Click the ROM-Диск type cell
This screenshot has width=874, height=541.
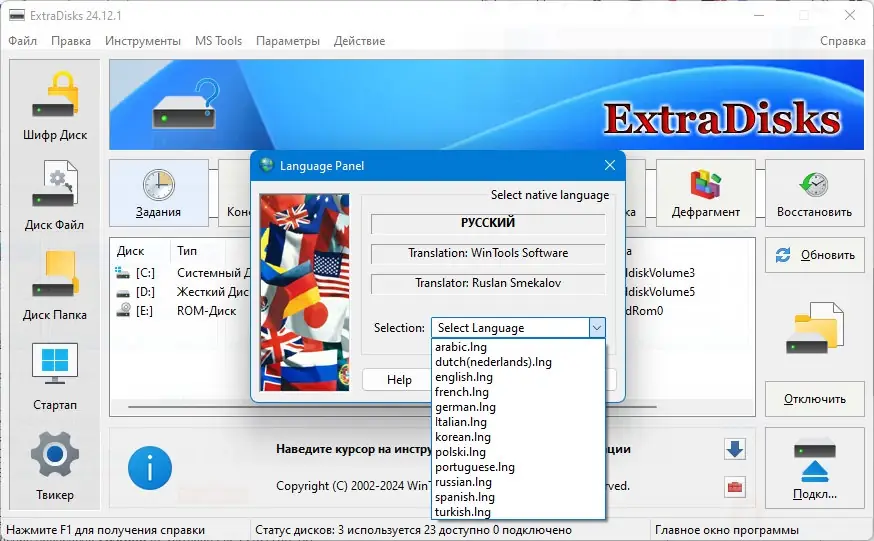[207, 310]
